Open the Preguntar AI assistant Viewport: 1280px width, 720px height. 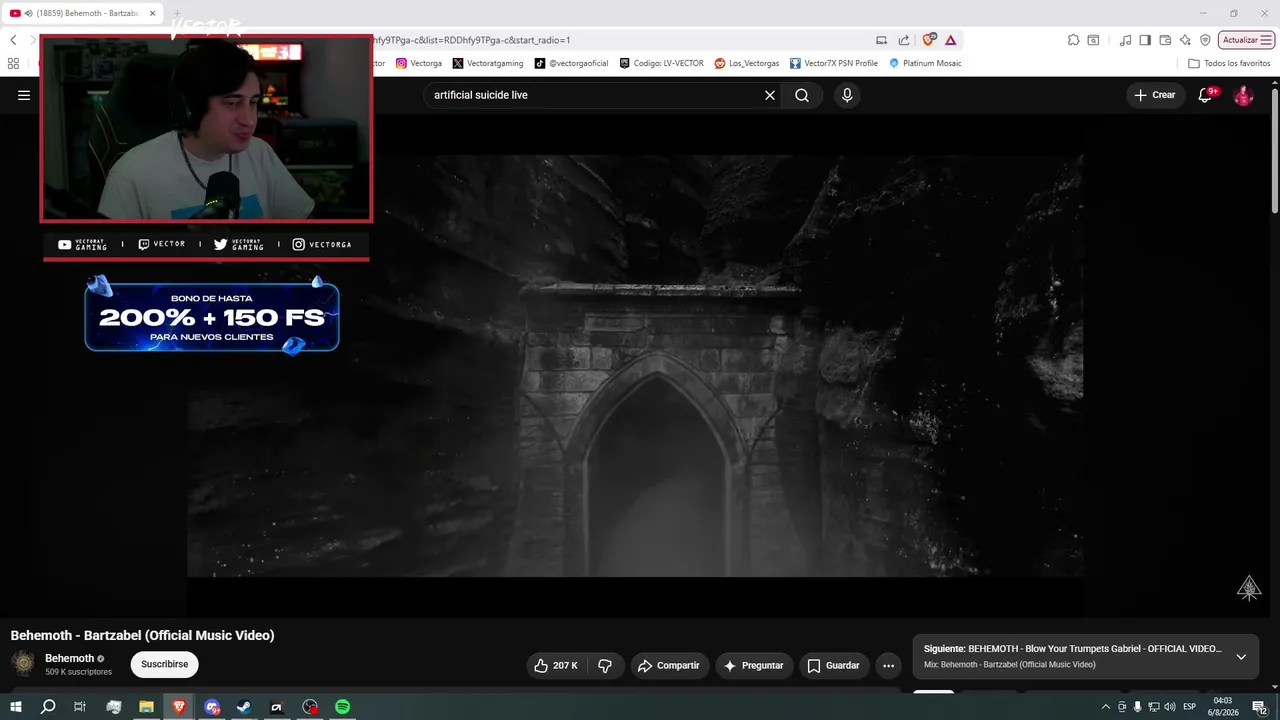point(754,665)
